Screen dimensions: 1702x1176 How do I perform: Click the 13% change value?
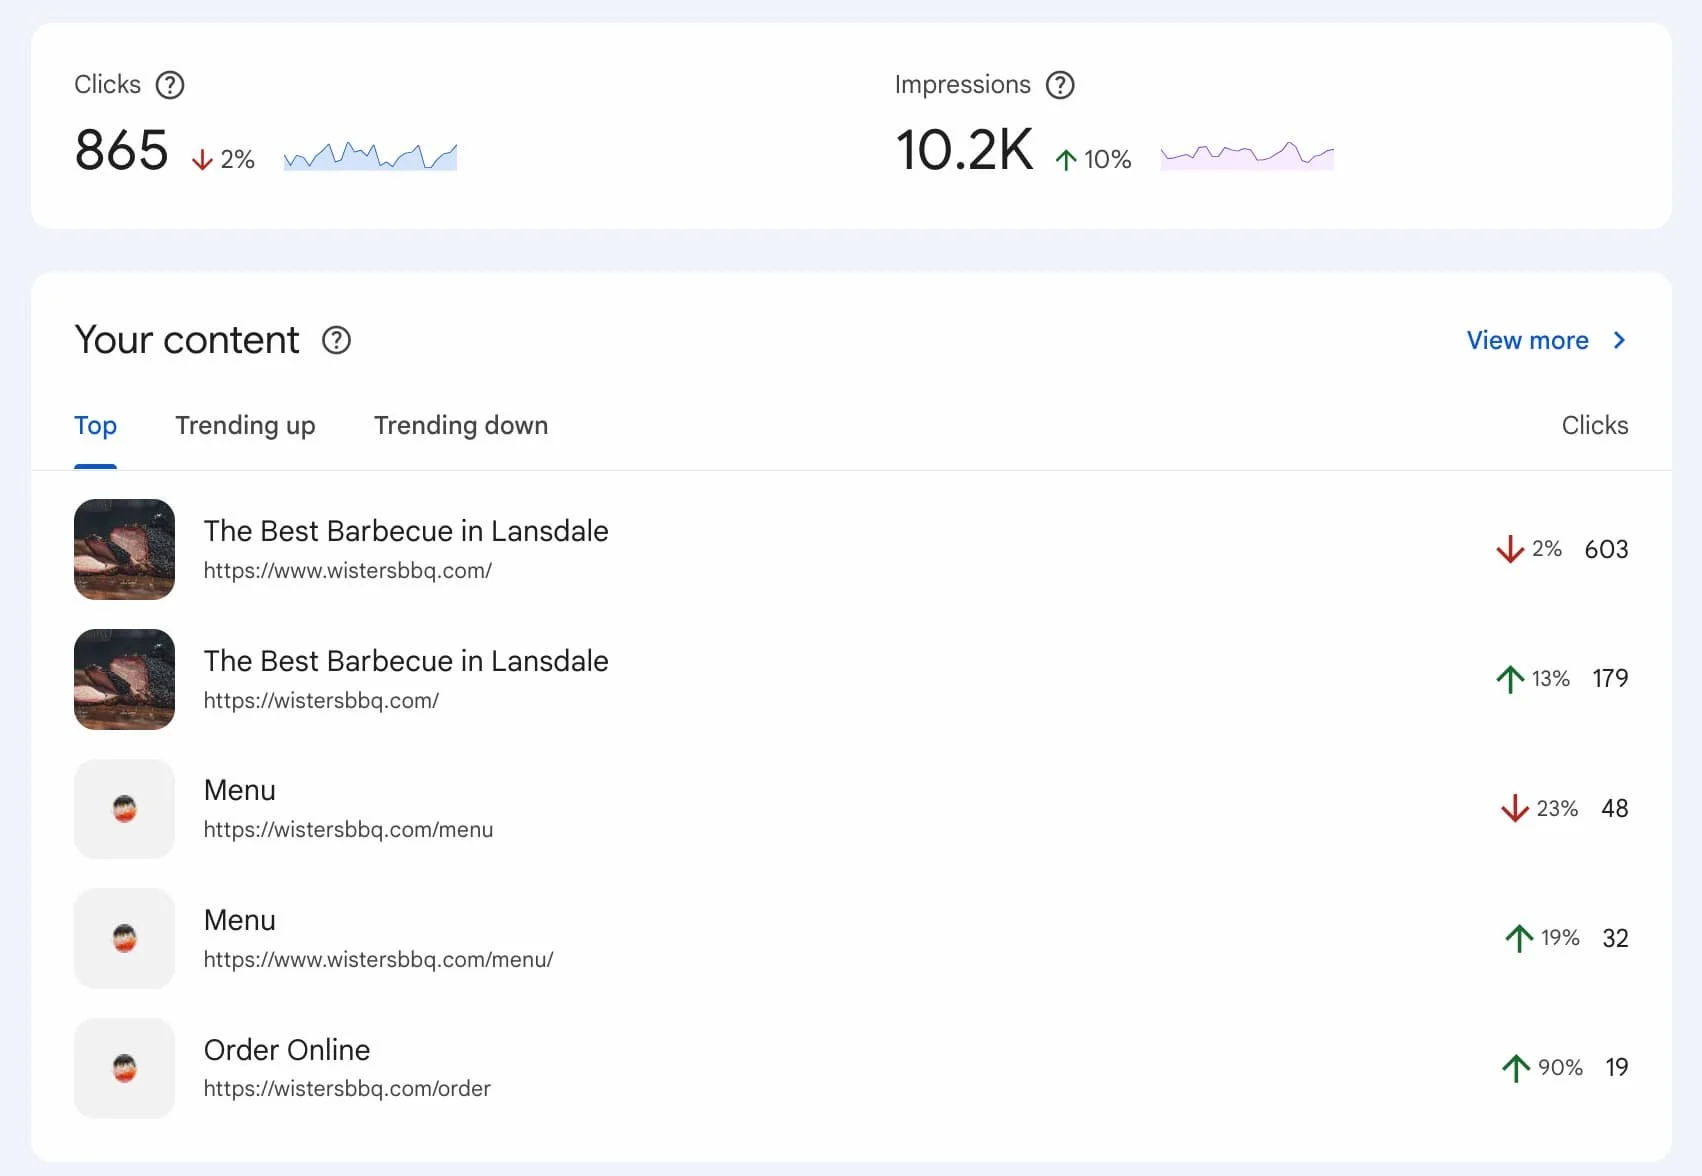pyautogui.click(x=1550, y=679)
